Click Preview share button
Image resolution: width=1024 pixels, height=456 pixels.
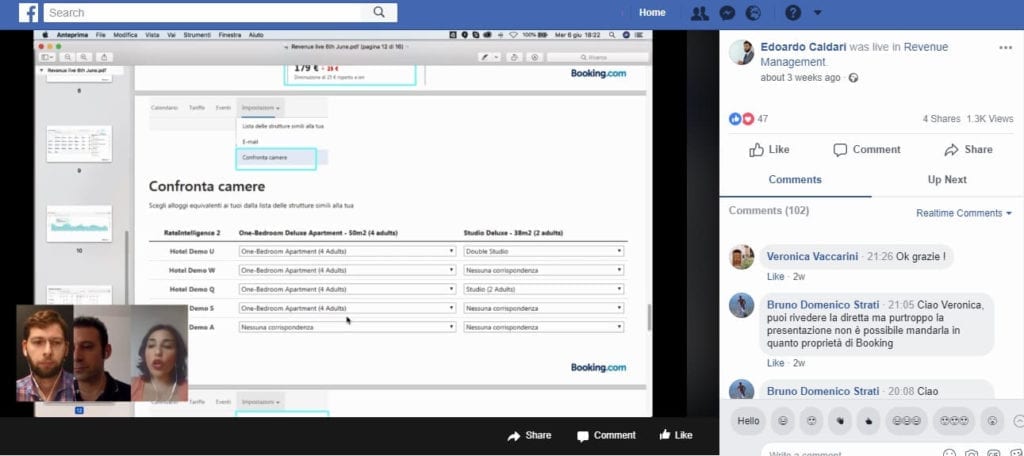coord(104,57)
